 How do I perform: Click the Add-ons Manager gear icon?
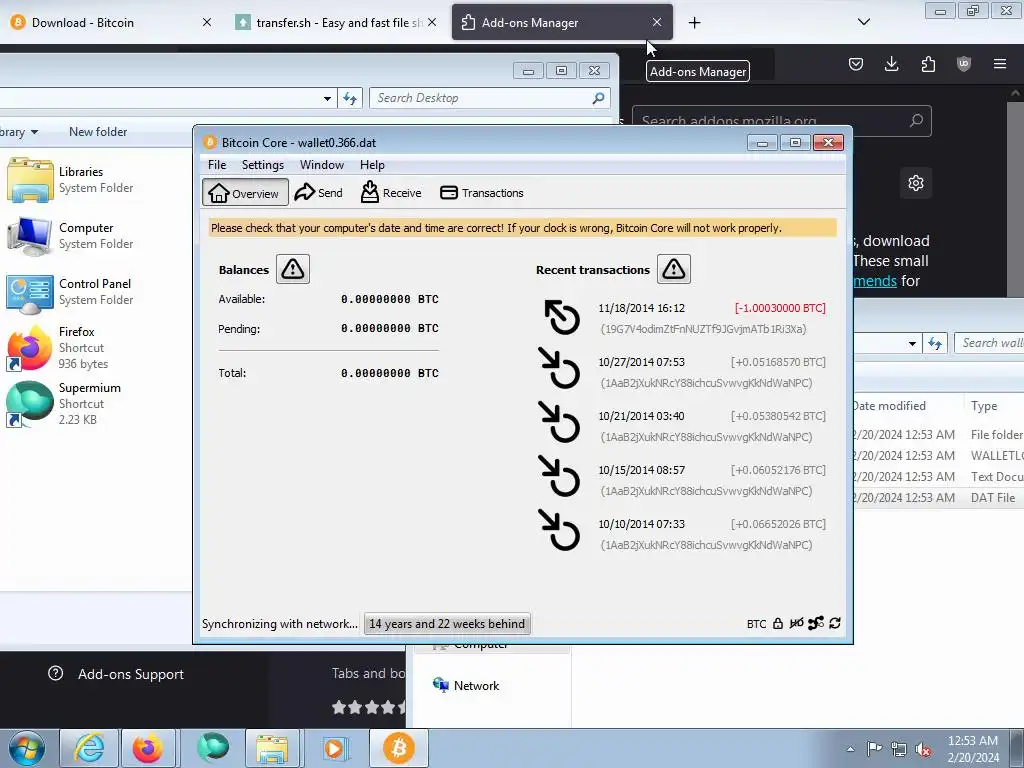tap(916, 183)
